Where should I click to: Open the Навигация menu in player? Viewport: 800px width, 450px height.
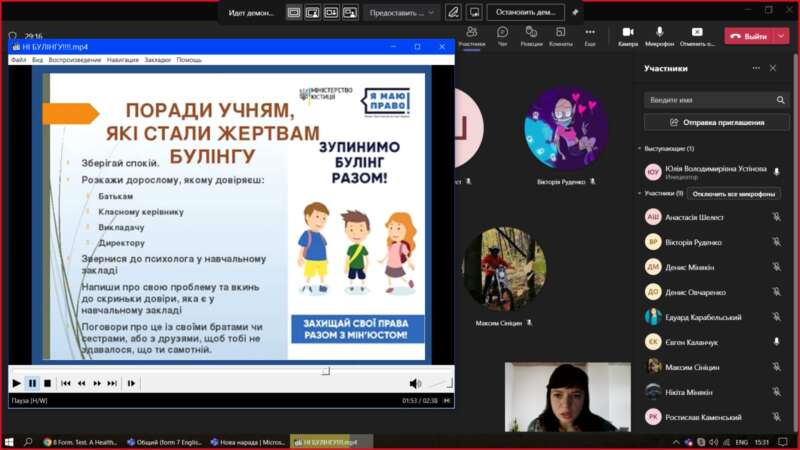point(123,60)
